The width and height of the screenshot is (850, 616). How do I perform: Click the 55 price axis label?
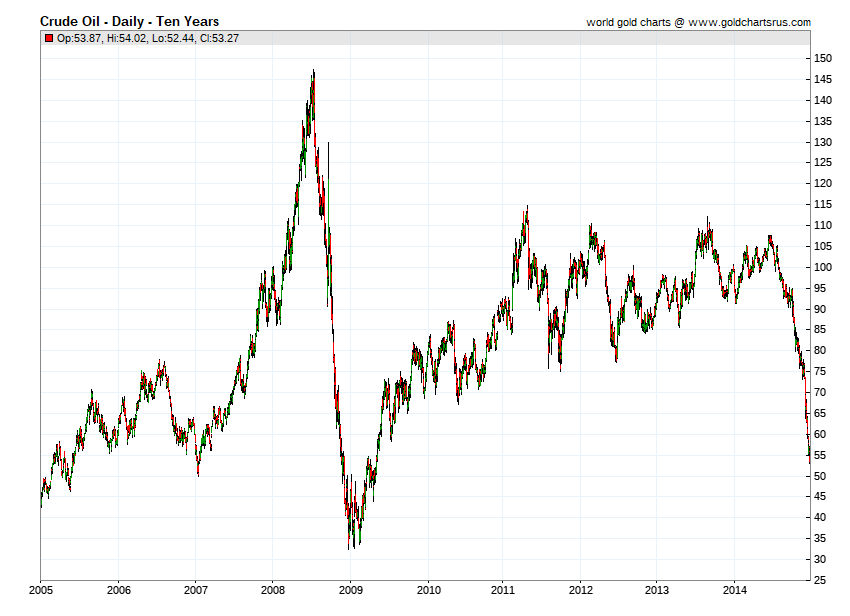820,455
